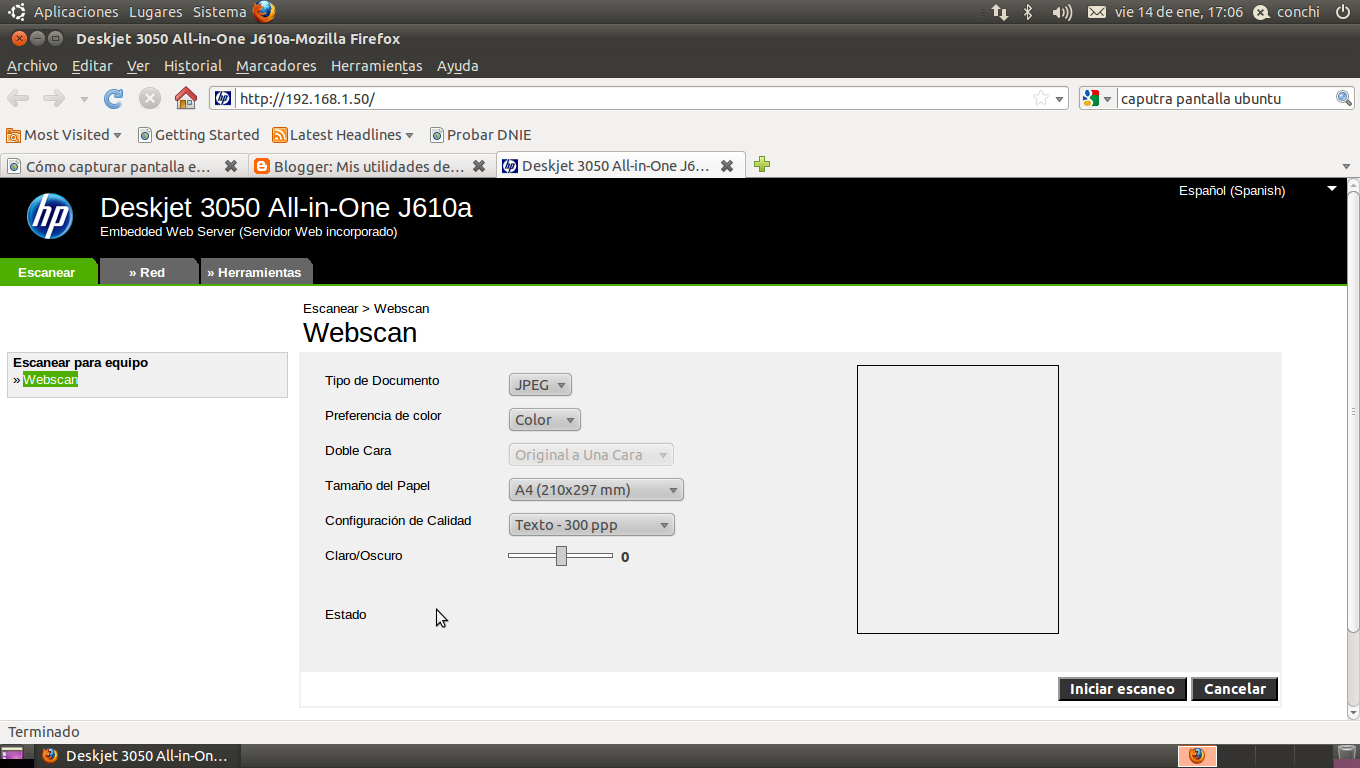Click the HP site icon in the address bar
The height and width of the screenshot is (768, 1360).
223,98
